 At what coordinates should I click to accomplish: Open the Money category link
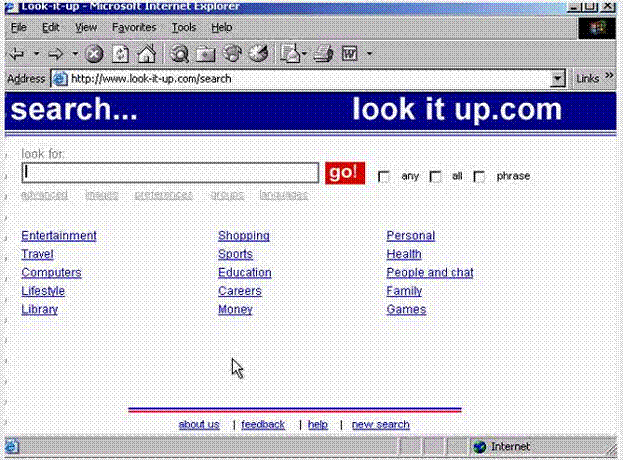[236, 309]
